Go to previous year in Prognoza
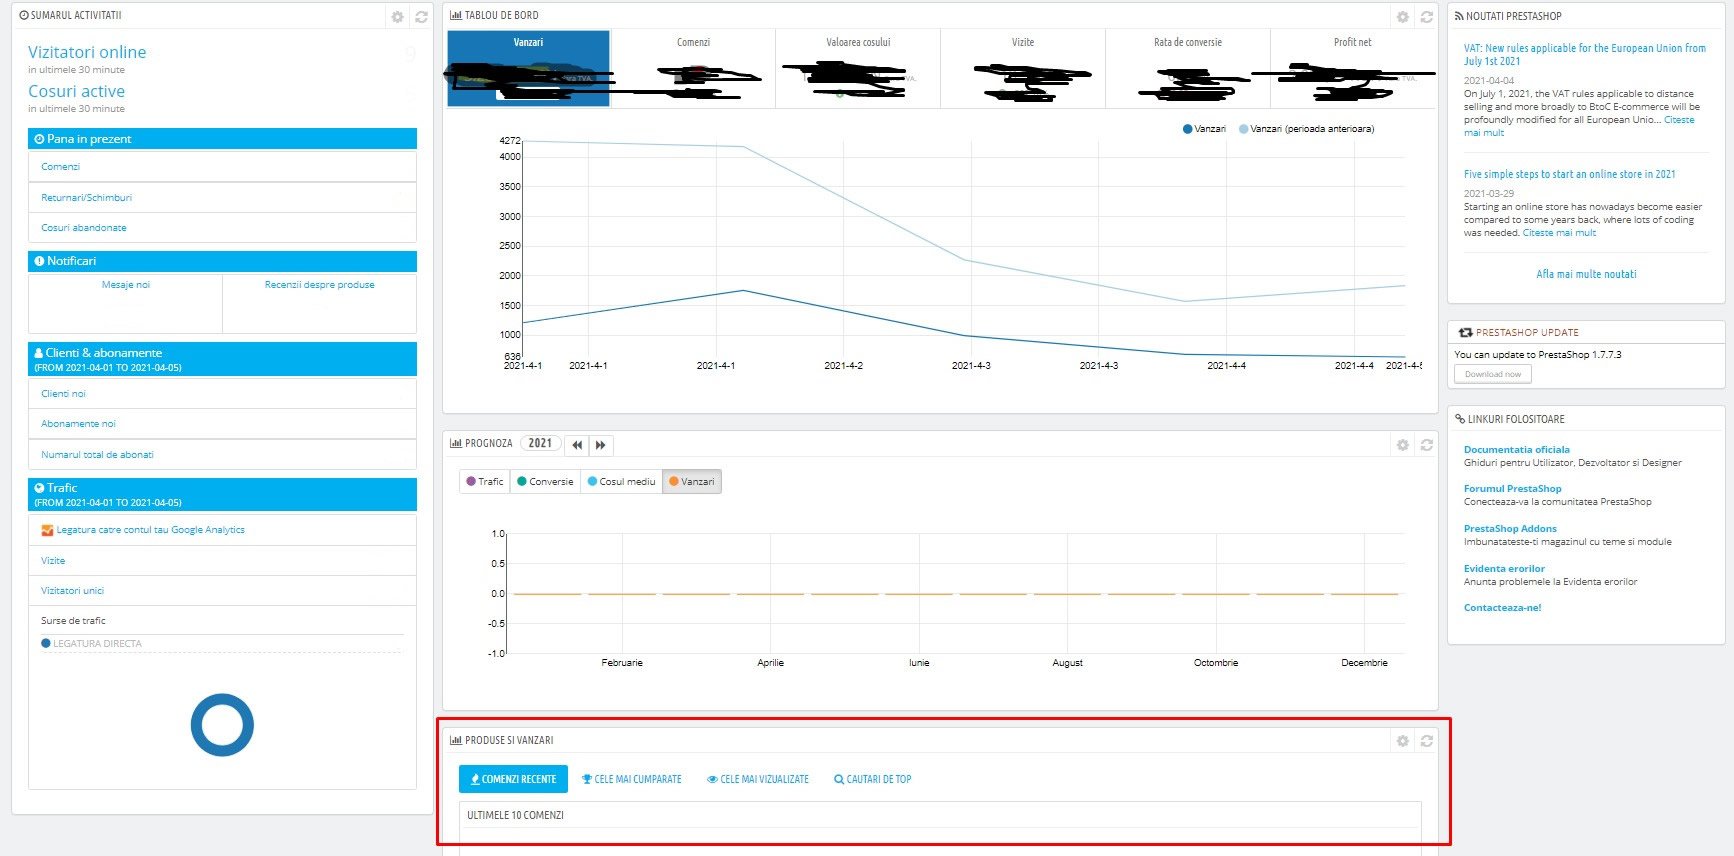 coord(577,445)
